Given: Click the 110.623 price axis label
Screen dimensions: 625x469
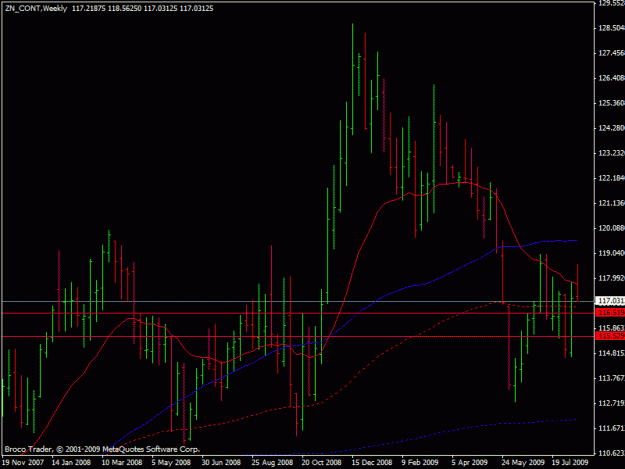Looking at the screenshot, I should [611, 453].
